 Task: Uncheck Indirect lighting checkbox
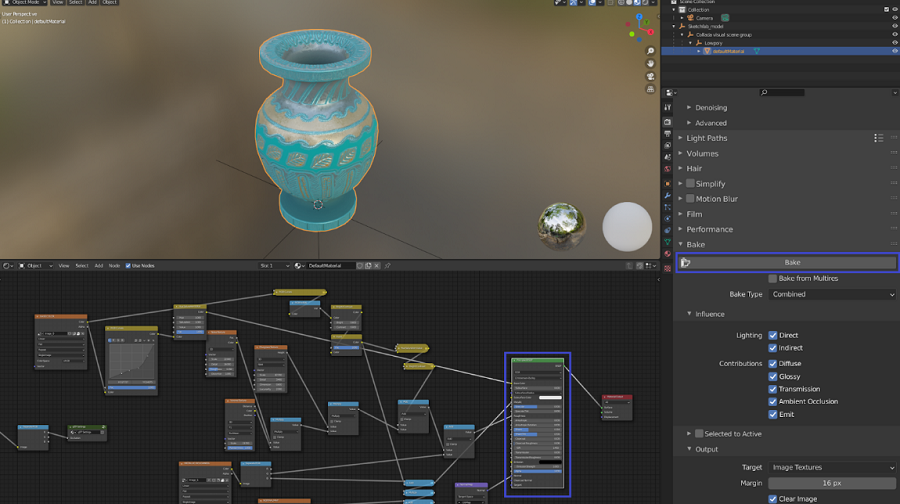click(x=773, y=348)
